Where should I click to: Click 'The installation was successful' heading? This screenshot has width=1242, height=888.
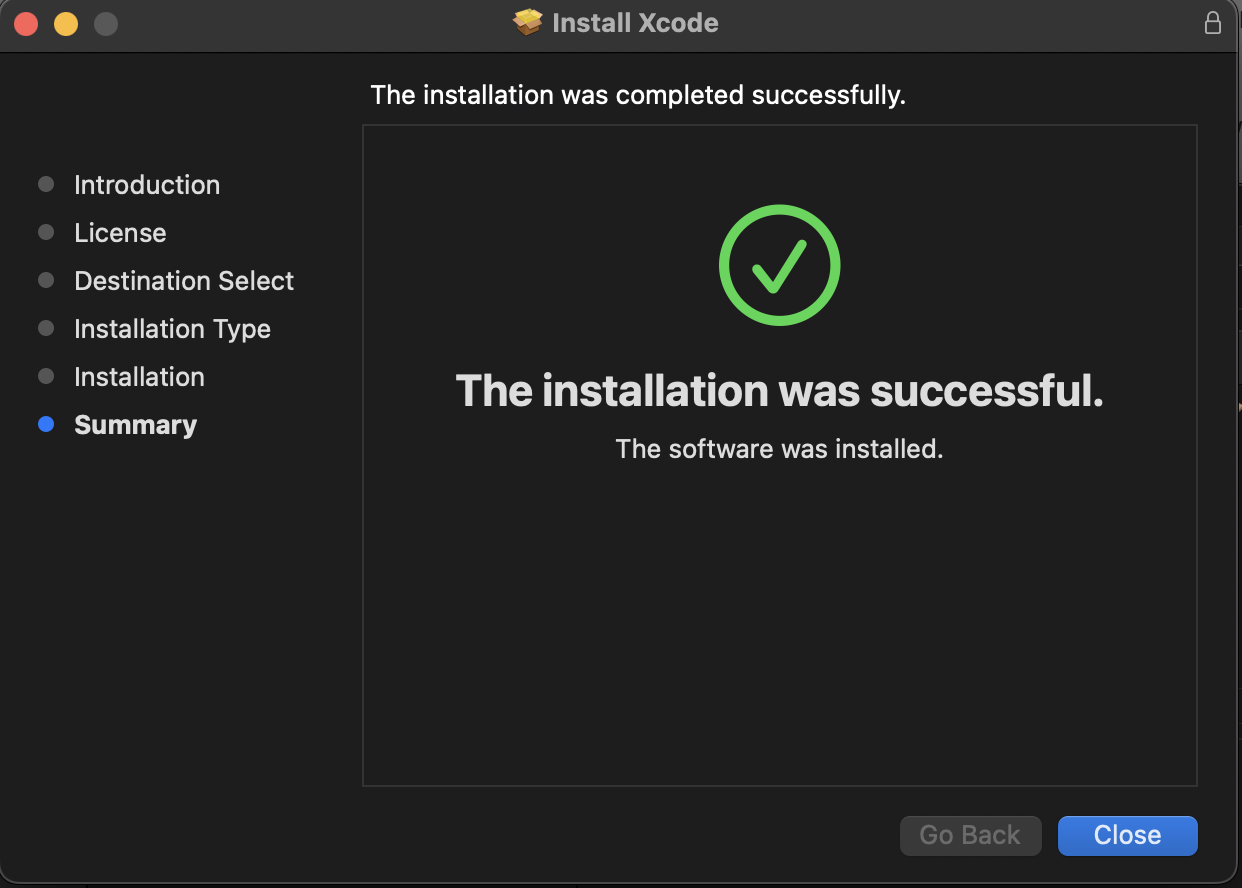[780, 390]
